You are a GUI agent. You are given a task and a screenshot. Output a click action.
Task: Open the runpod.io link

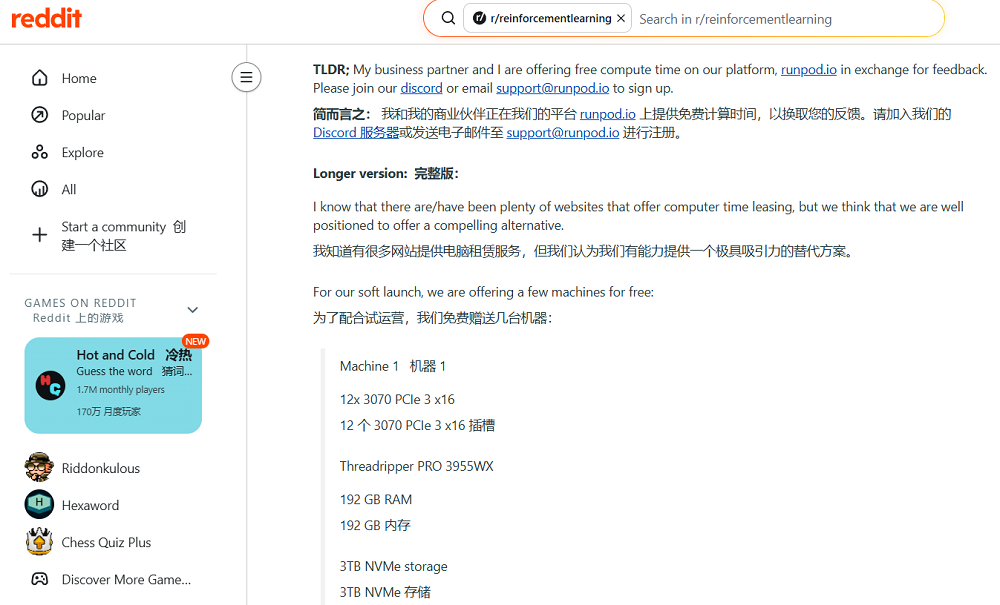(810, 69)
